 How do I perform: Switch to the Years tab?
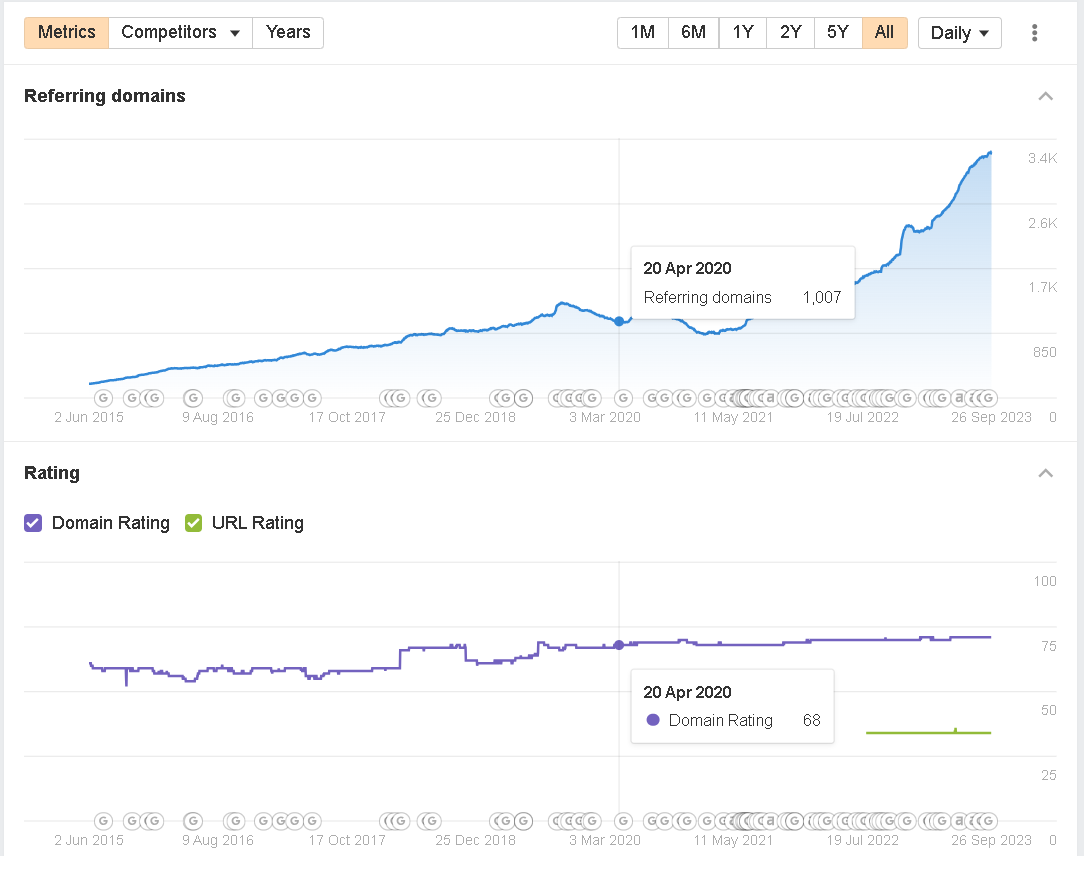coord(288,32)
